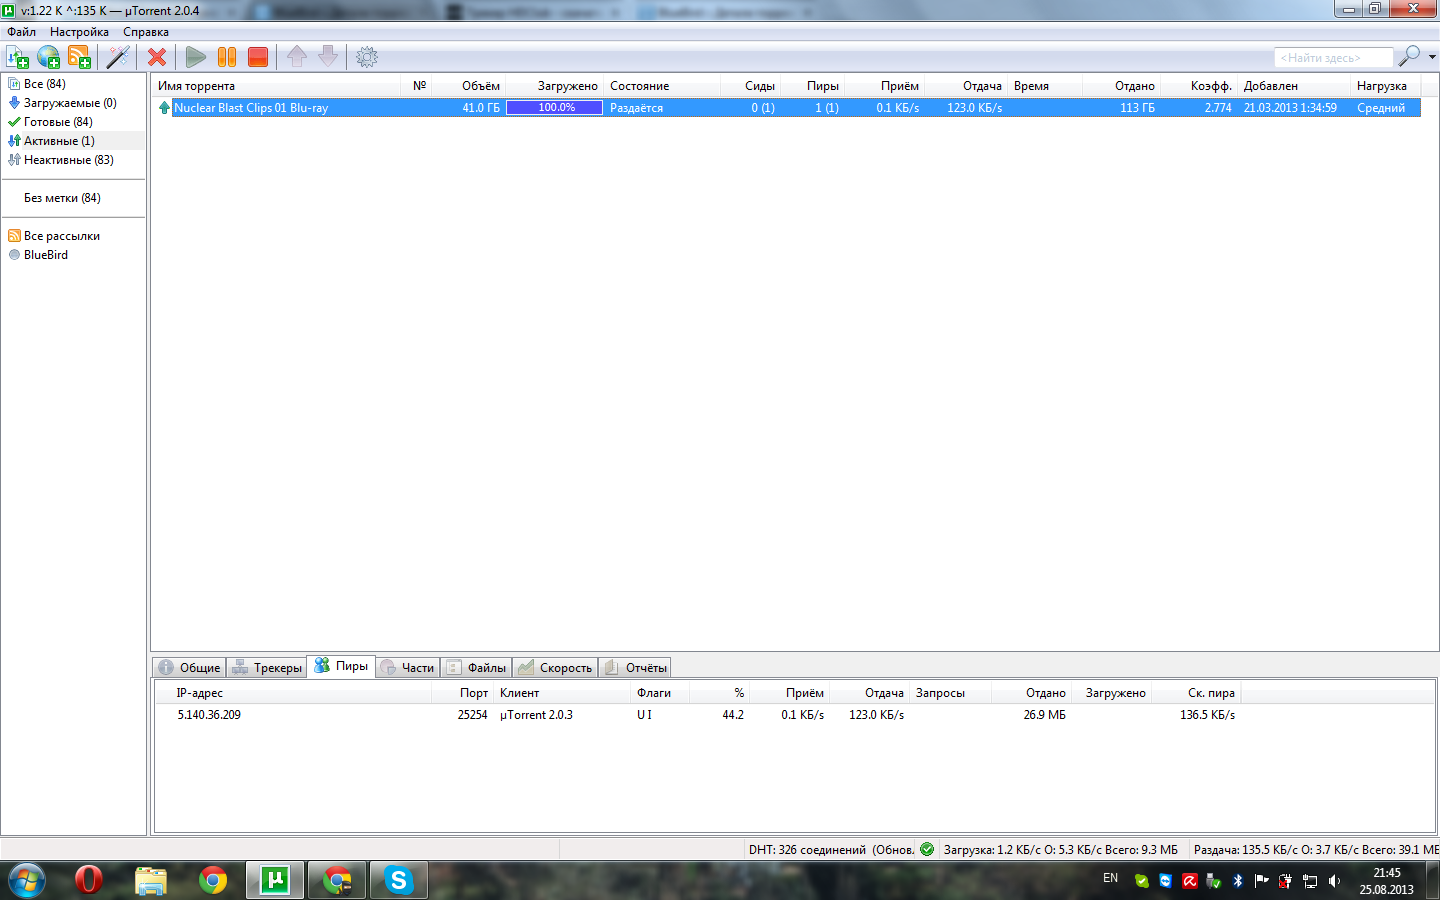The height and width of the screenshot is (900, 1440).
Task: Switch to the Скорость tab
Action: pos(555,668)
